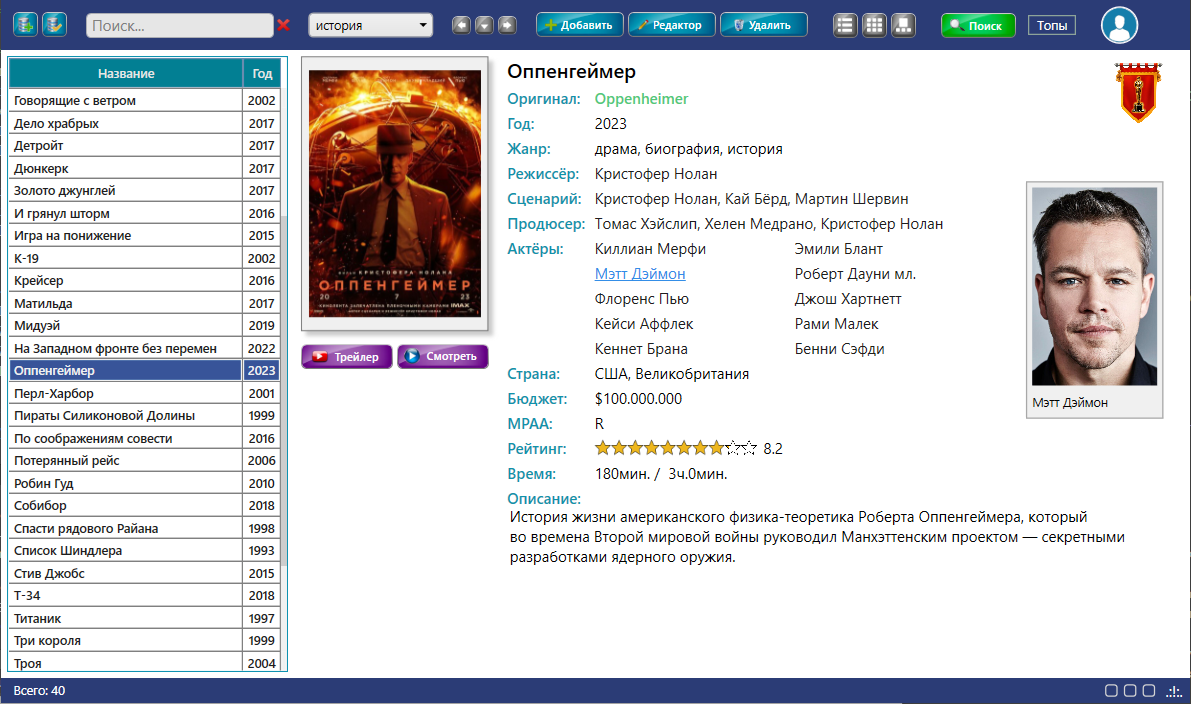Click the star rating bar
Image resolution: width=1191 pixels, height=704 pixels.
(x=675, y=448)
